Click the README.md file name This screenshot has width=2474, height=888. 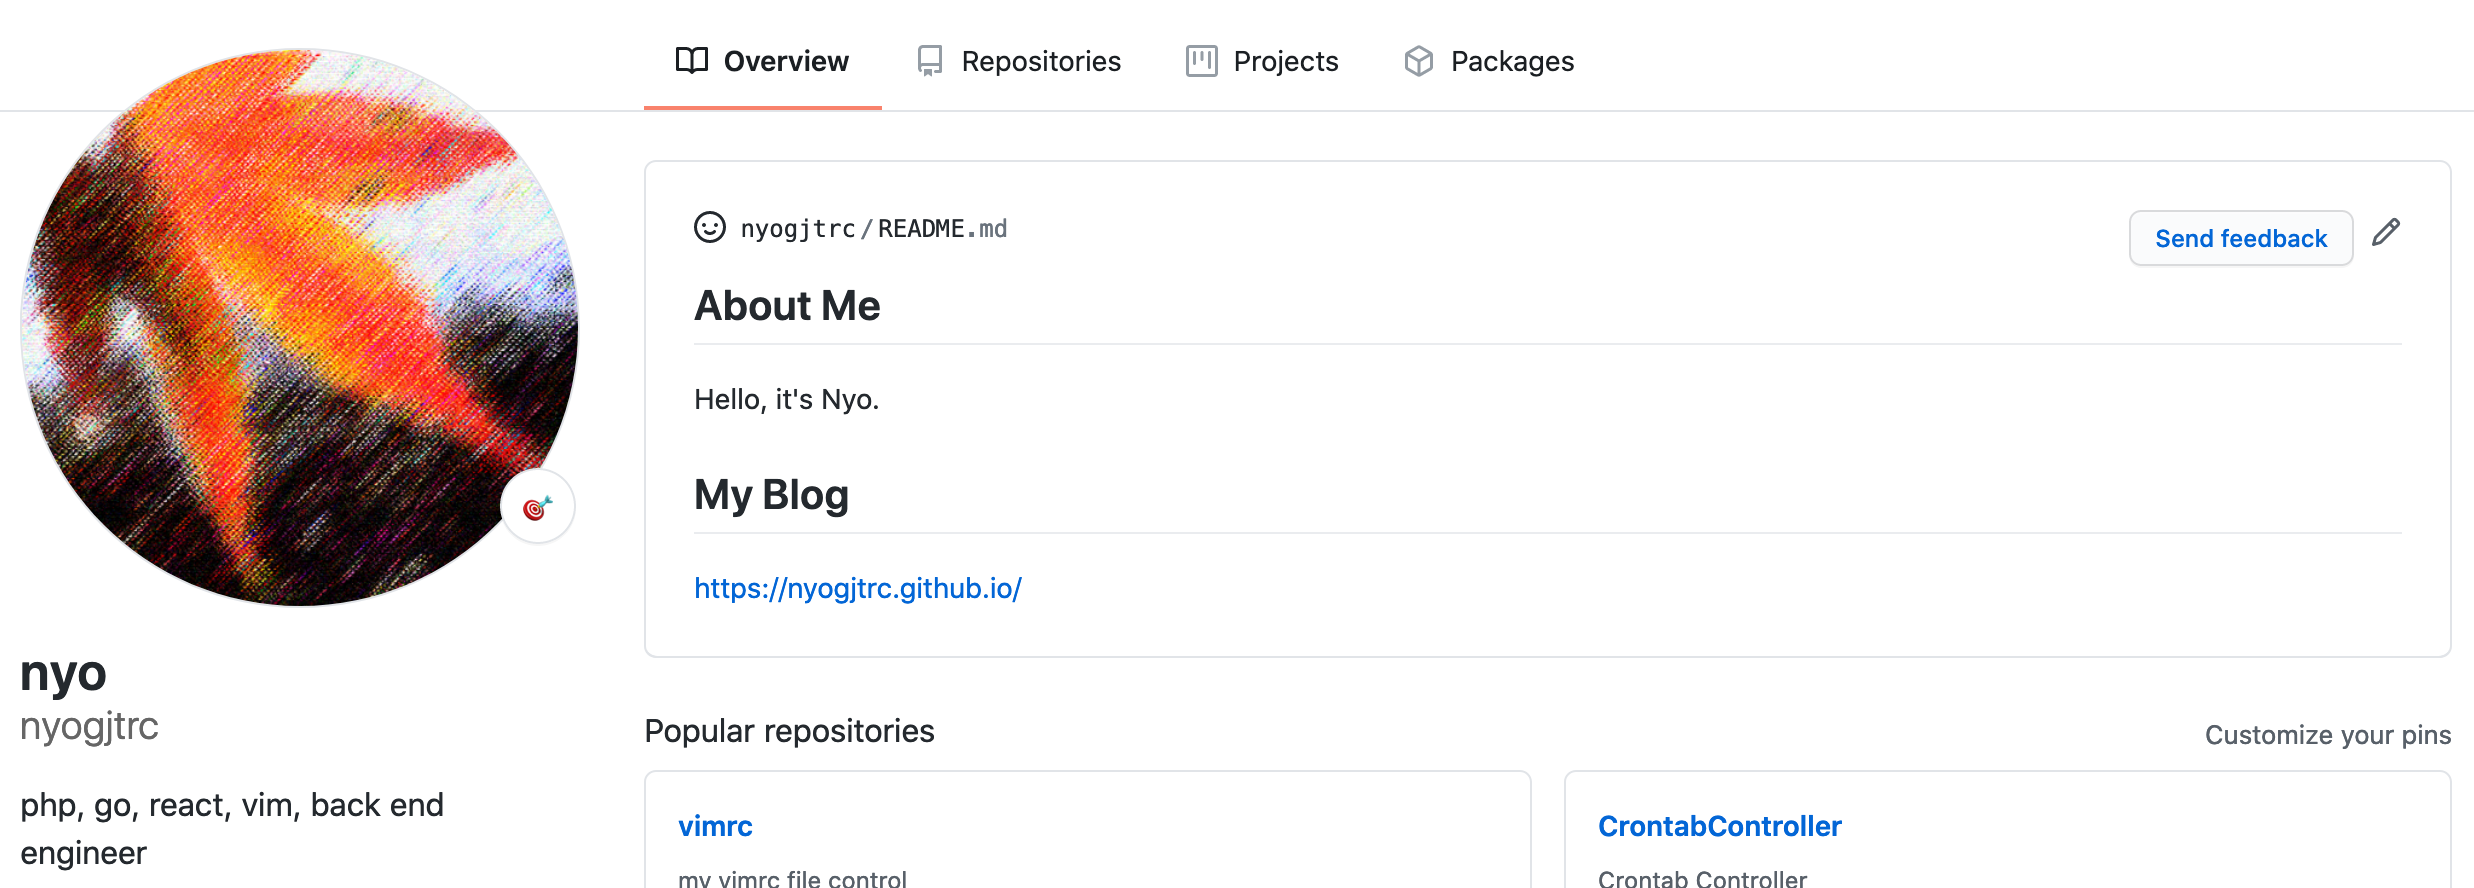pyautogui.click(x=942, y=229)
